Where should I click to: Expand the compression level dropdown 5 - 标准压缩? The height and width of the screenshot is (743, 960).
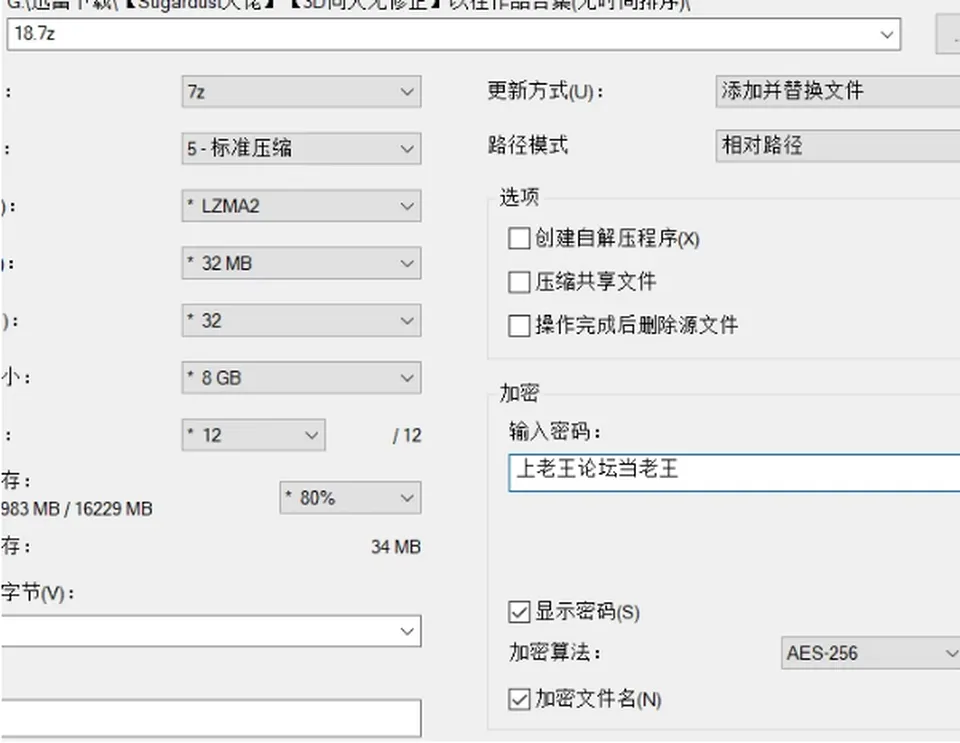pyautogui.click(x=301, y=149)
